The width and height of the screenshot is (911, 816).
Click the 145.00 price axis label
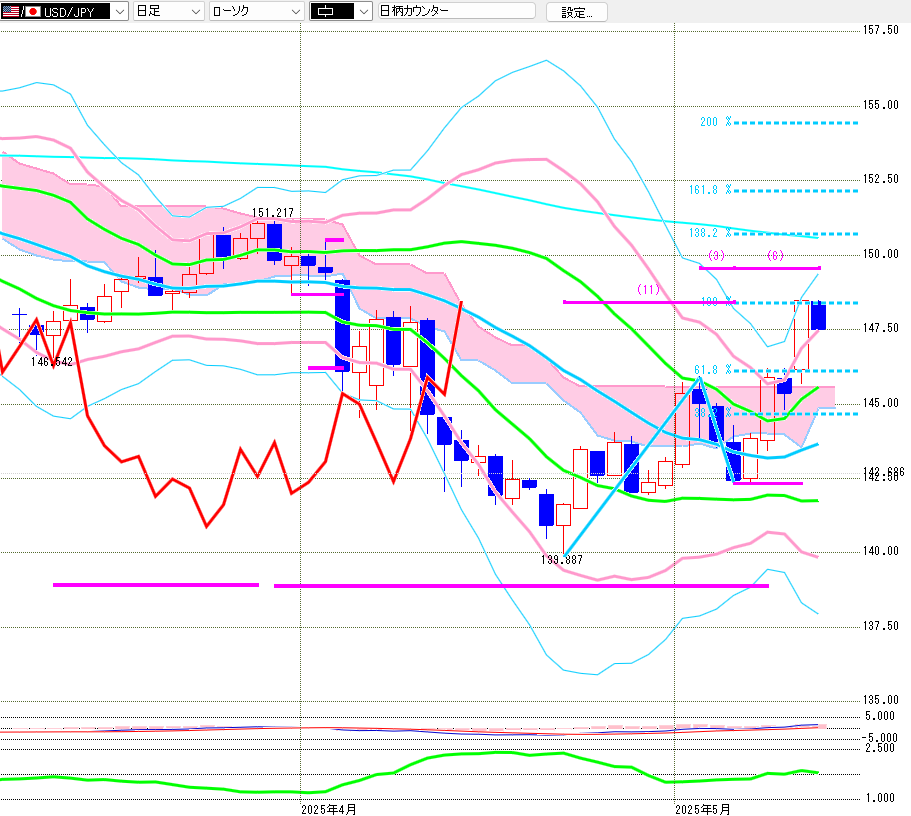coord(881,403)
